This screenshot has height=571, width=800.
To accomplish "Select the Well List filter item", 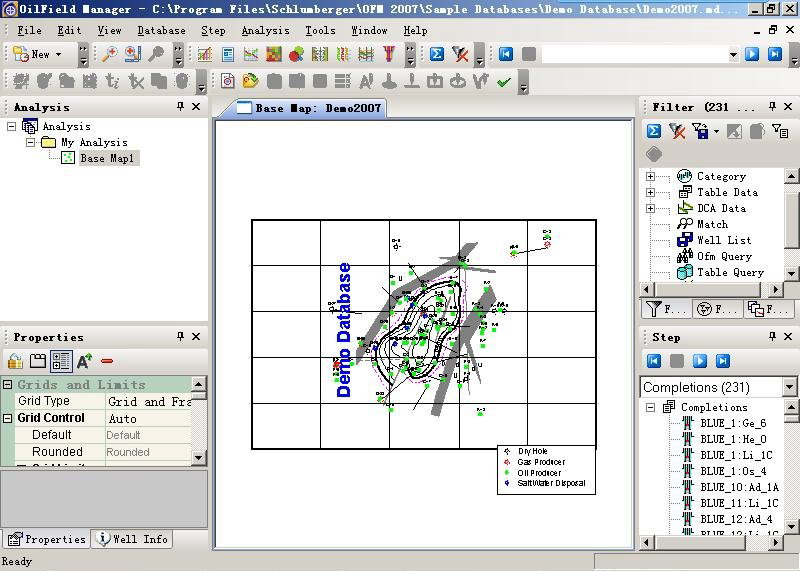I will (x=724, y=240).
